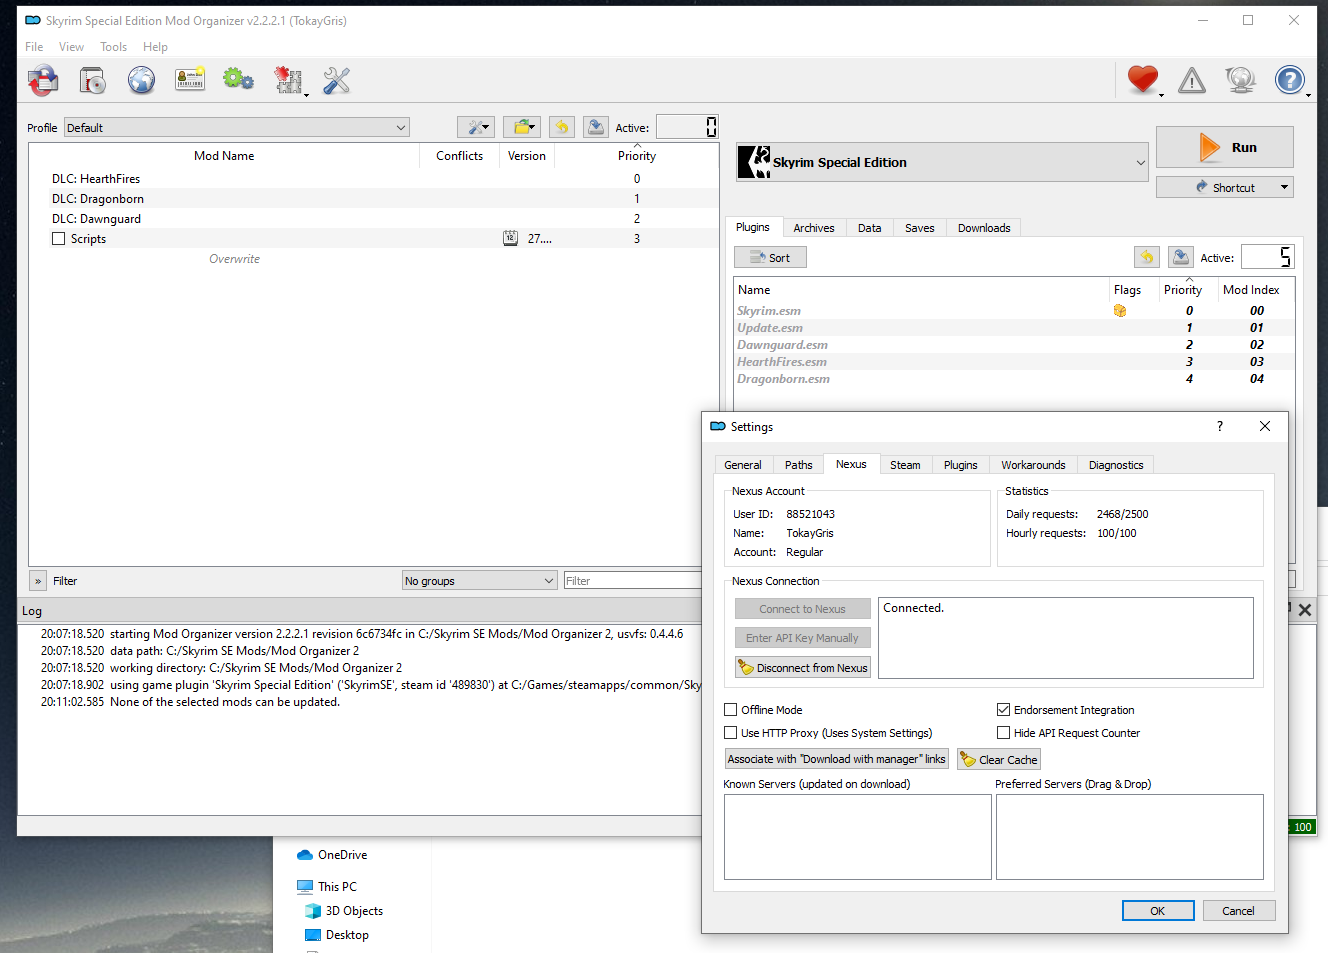This screenshot has width=1328, height=953.
Task: Open Skyrim Special Edition executable dropdown
Action: pos(942,162)
